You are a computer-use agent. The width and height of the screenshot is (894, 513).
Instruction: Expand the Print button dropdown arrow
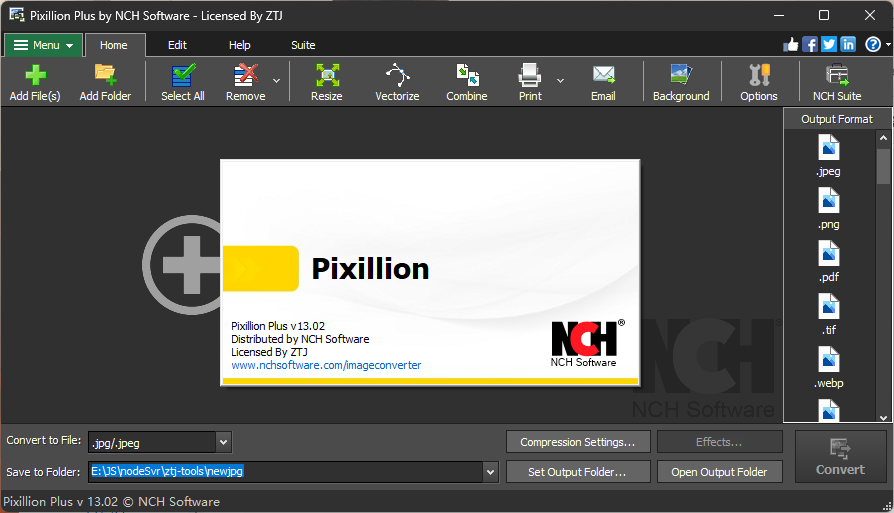click(x=560, y=81)
